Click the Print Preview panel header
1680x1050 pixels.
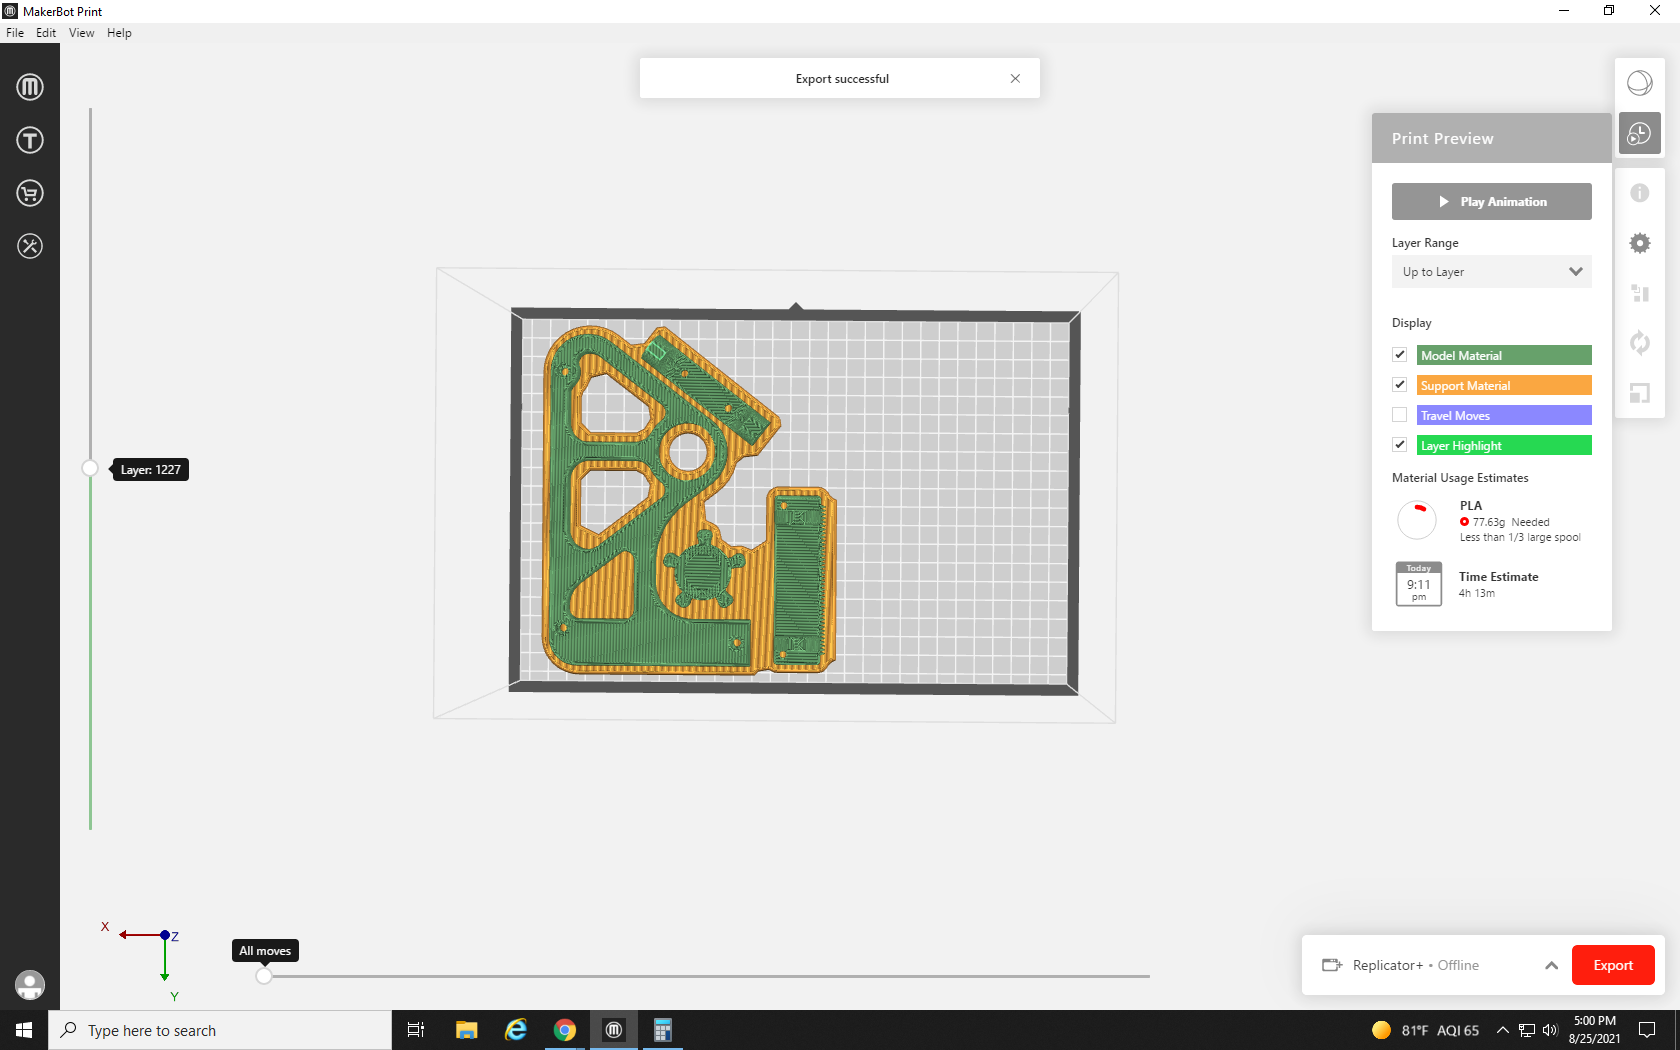pyautogui.click(x=1492, y=138)
